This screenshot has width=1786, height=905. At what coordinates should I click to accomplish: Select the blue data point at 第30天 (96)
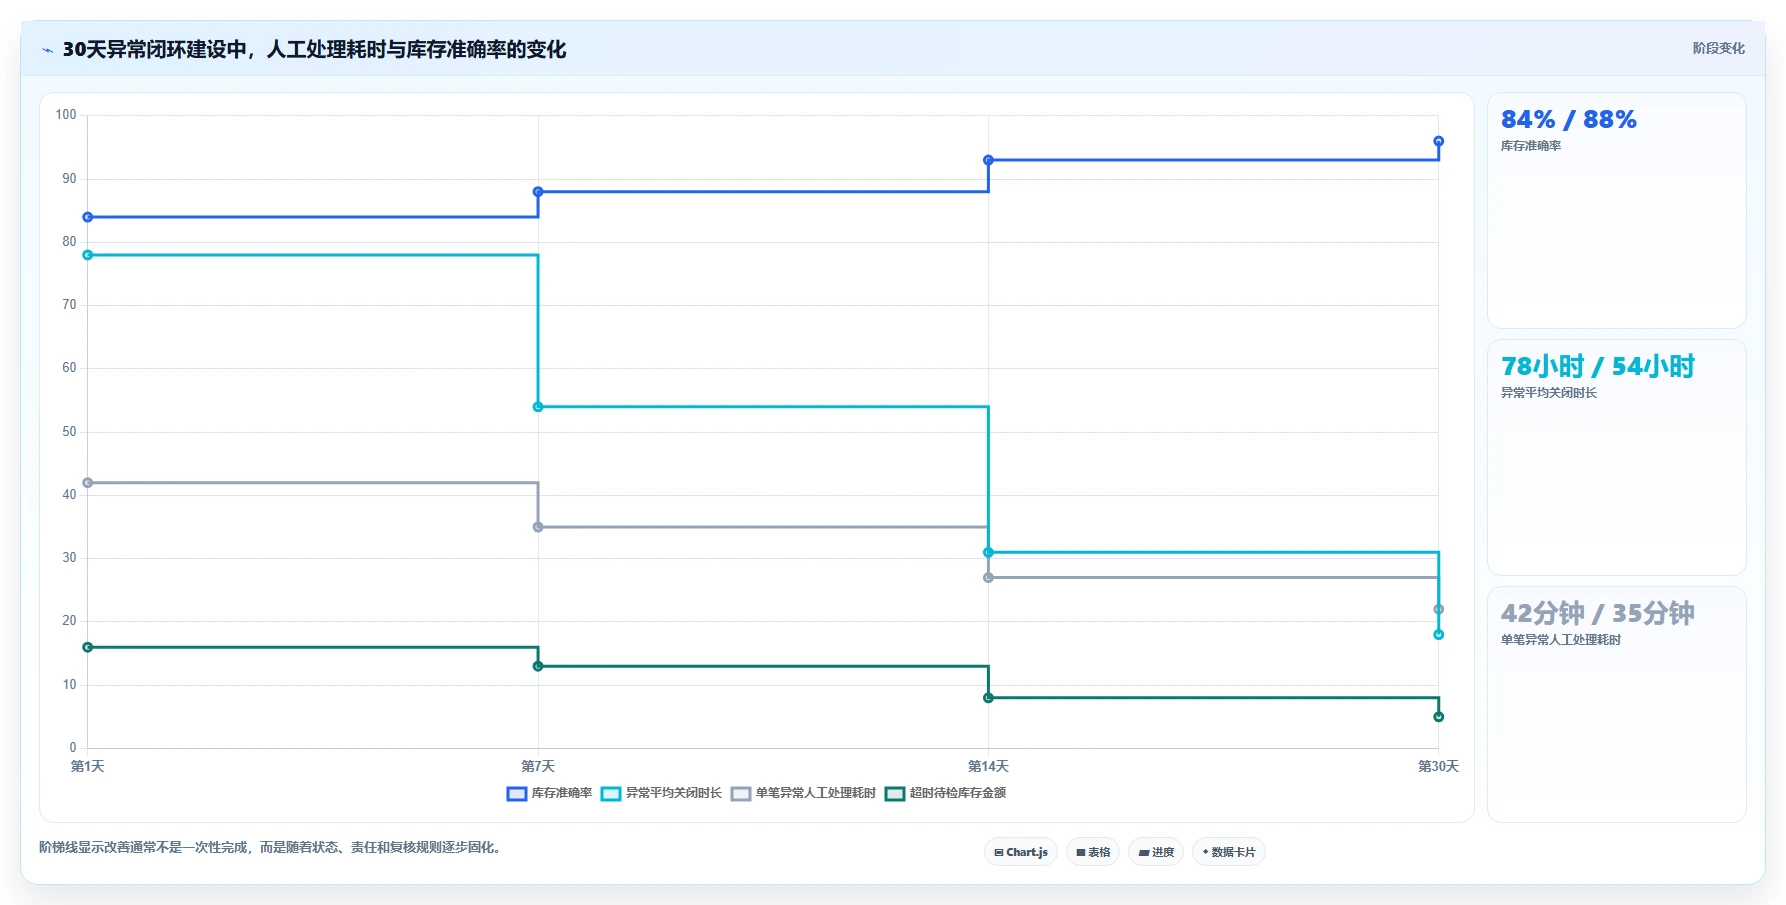click(1439, 141)
